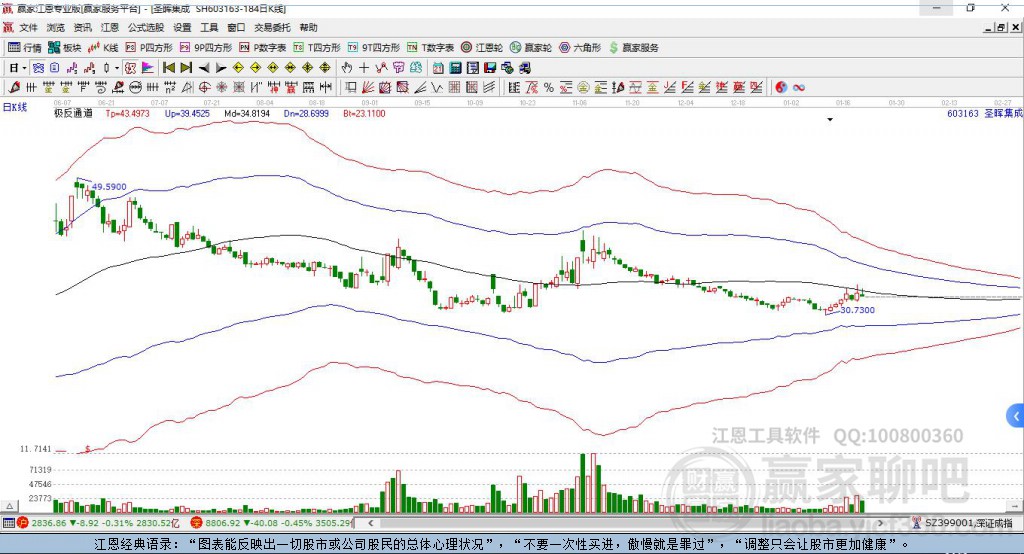Open the 9P四方形 tool
1024x554 pixels.
coord(205,48)
